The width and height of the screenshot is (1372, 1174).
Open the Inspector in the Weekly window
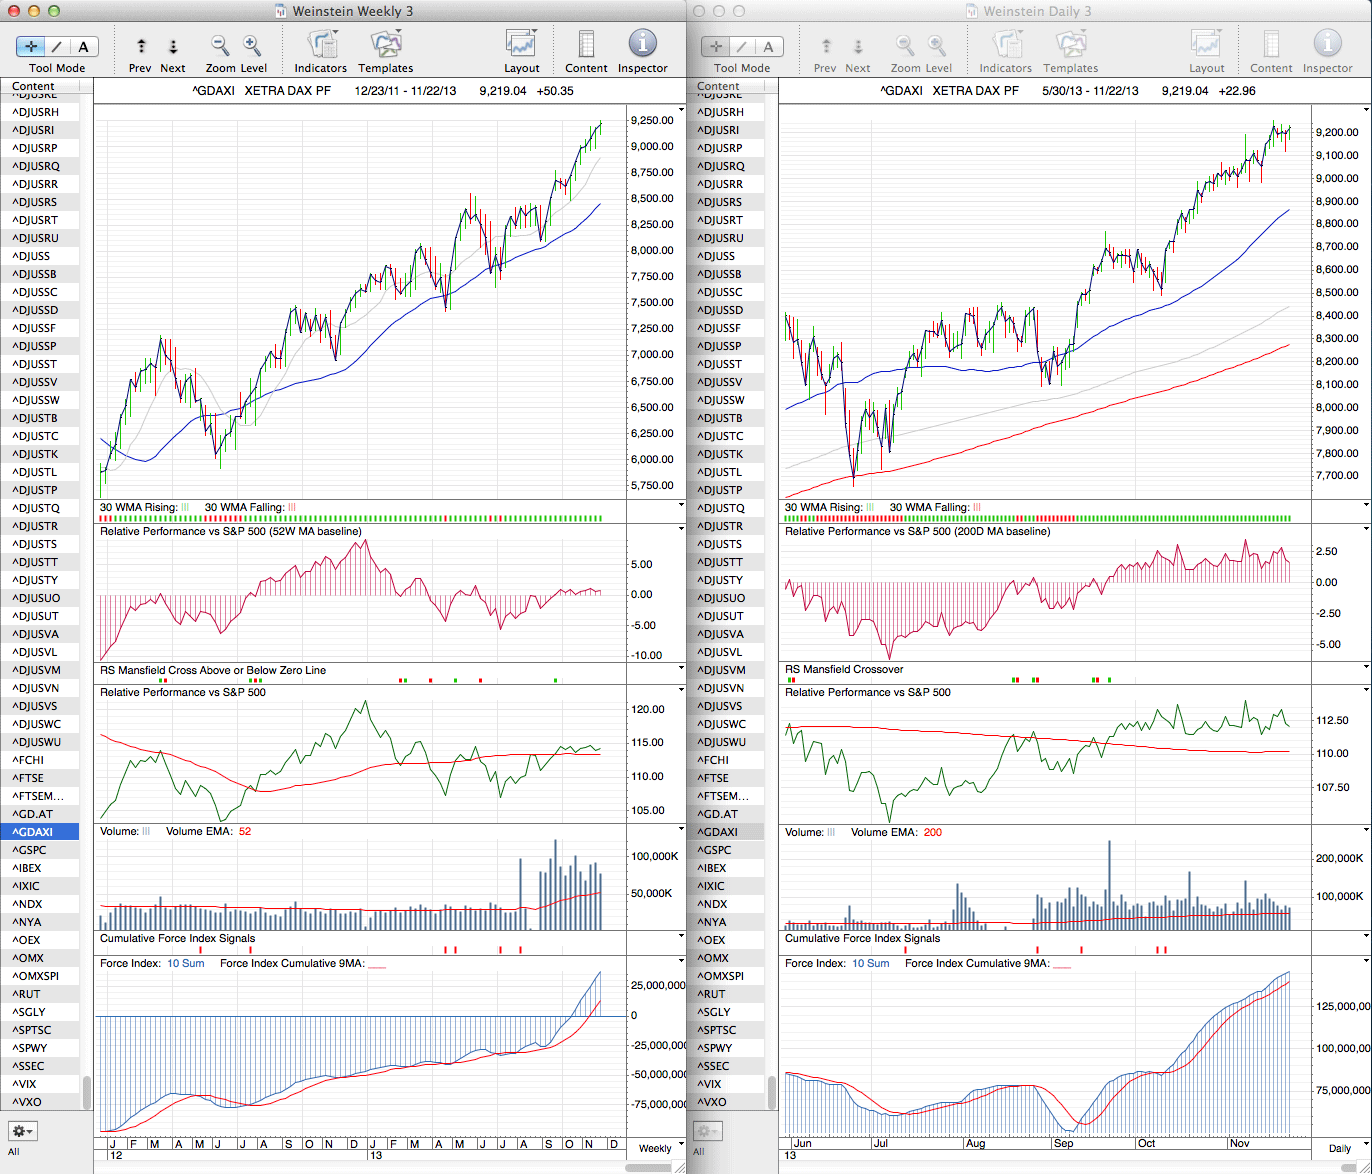[x=642, y=46]
